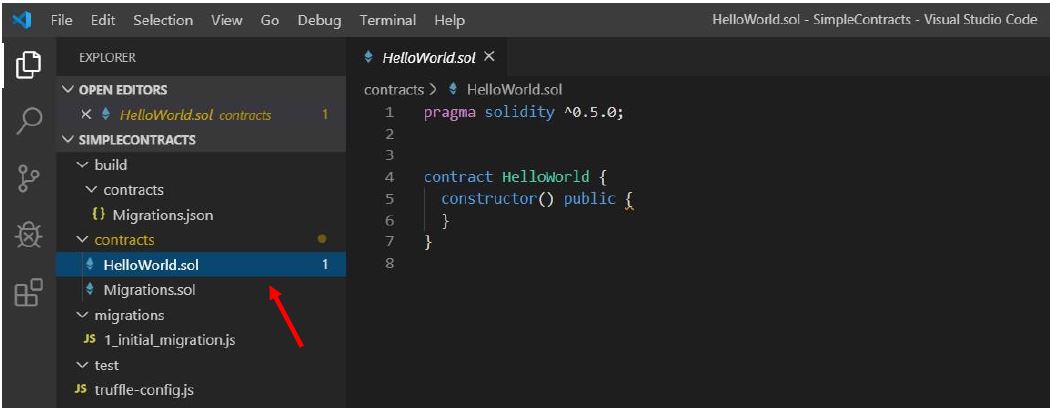Screen dimensions: 1050x408
Task: Open the Explorer view in activity bar
Action: coord(29,65)
